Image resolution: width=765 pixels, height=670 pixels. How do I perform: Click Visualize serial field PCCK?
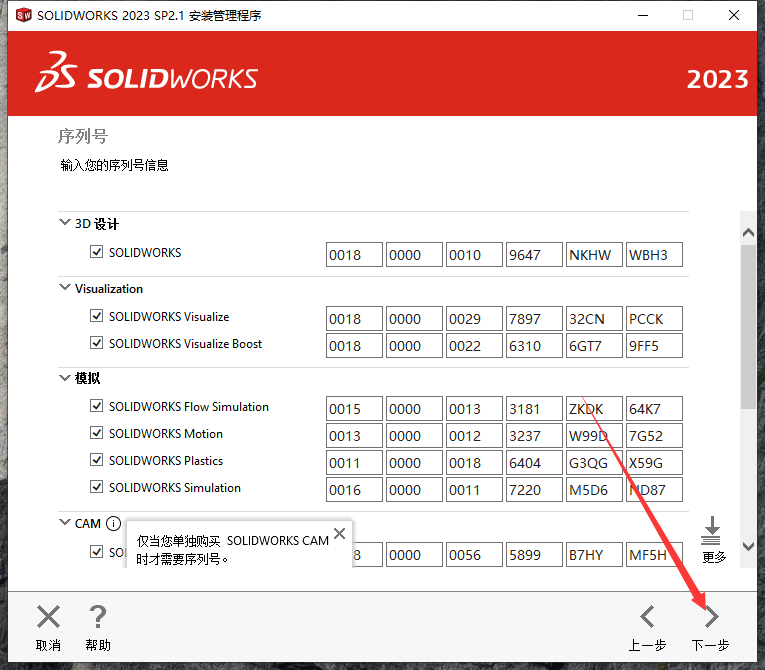click(x=654, y=319)
